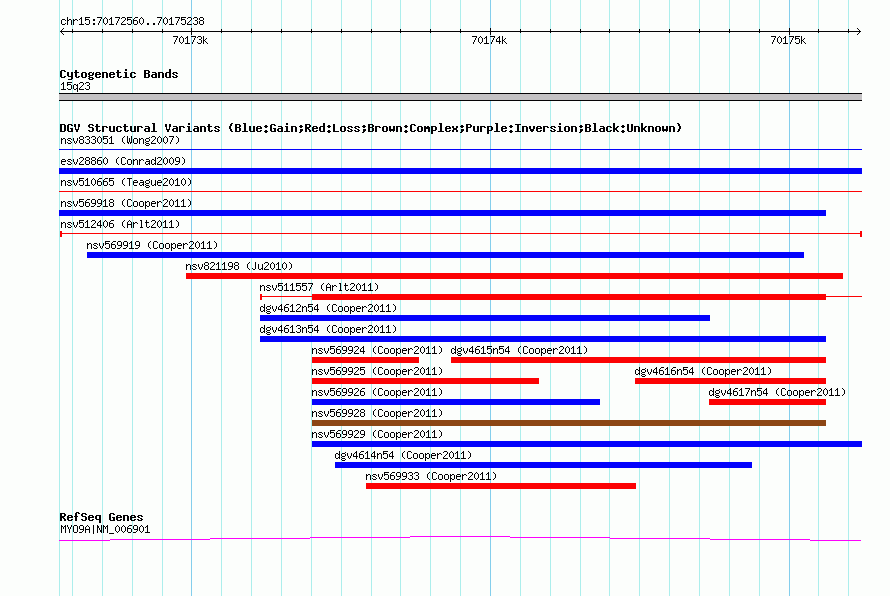Click the 70175k ruler label

788,40
